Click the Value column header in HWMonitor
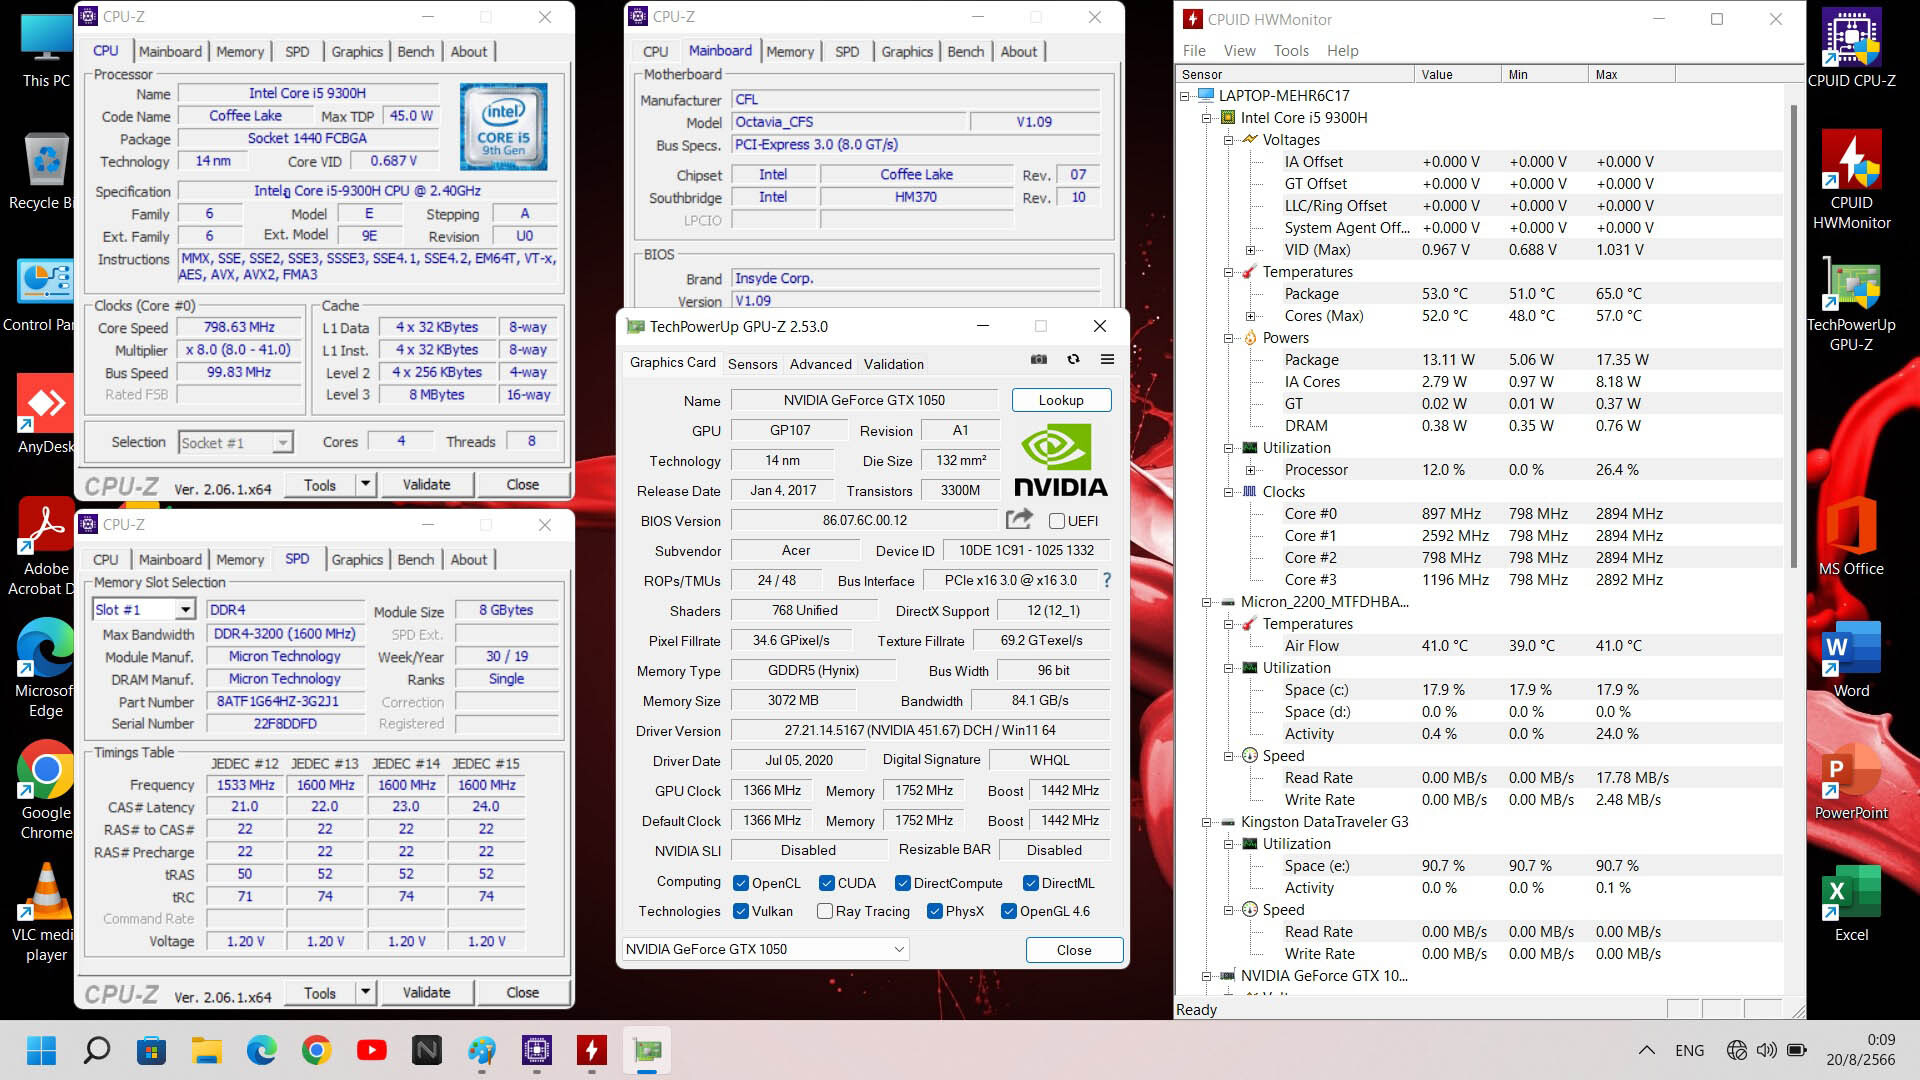Screen dimensions: 1920x1080 pos(1457,74)
